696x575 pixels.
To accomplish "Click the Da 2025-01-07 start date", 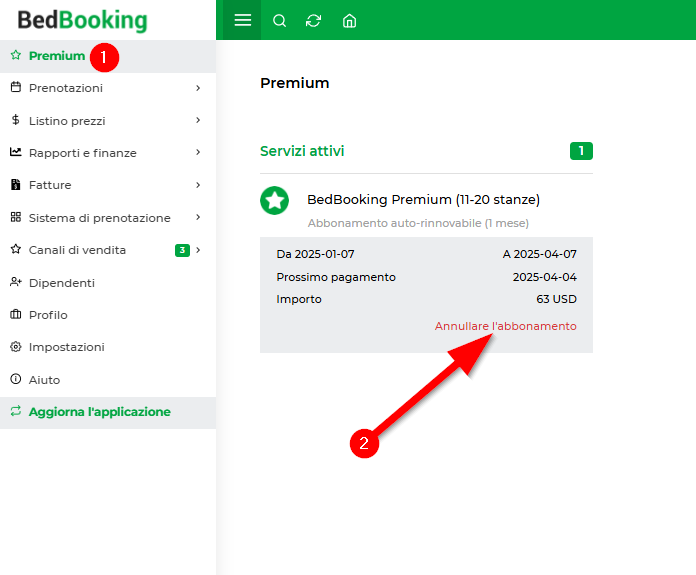I will 315,254.
